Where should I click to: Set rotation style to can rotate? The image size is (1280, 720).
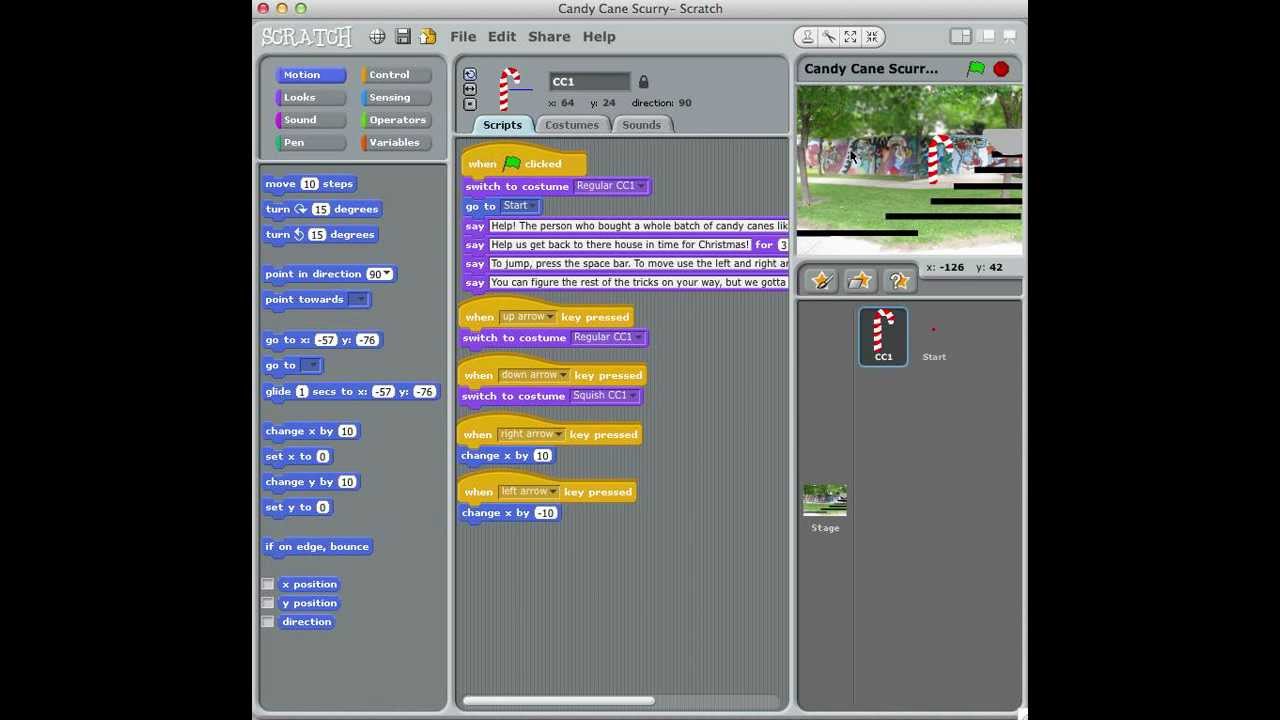point(470,75)
